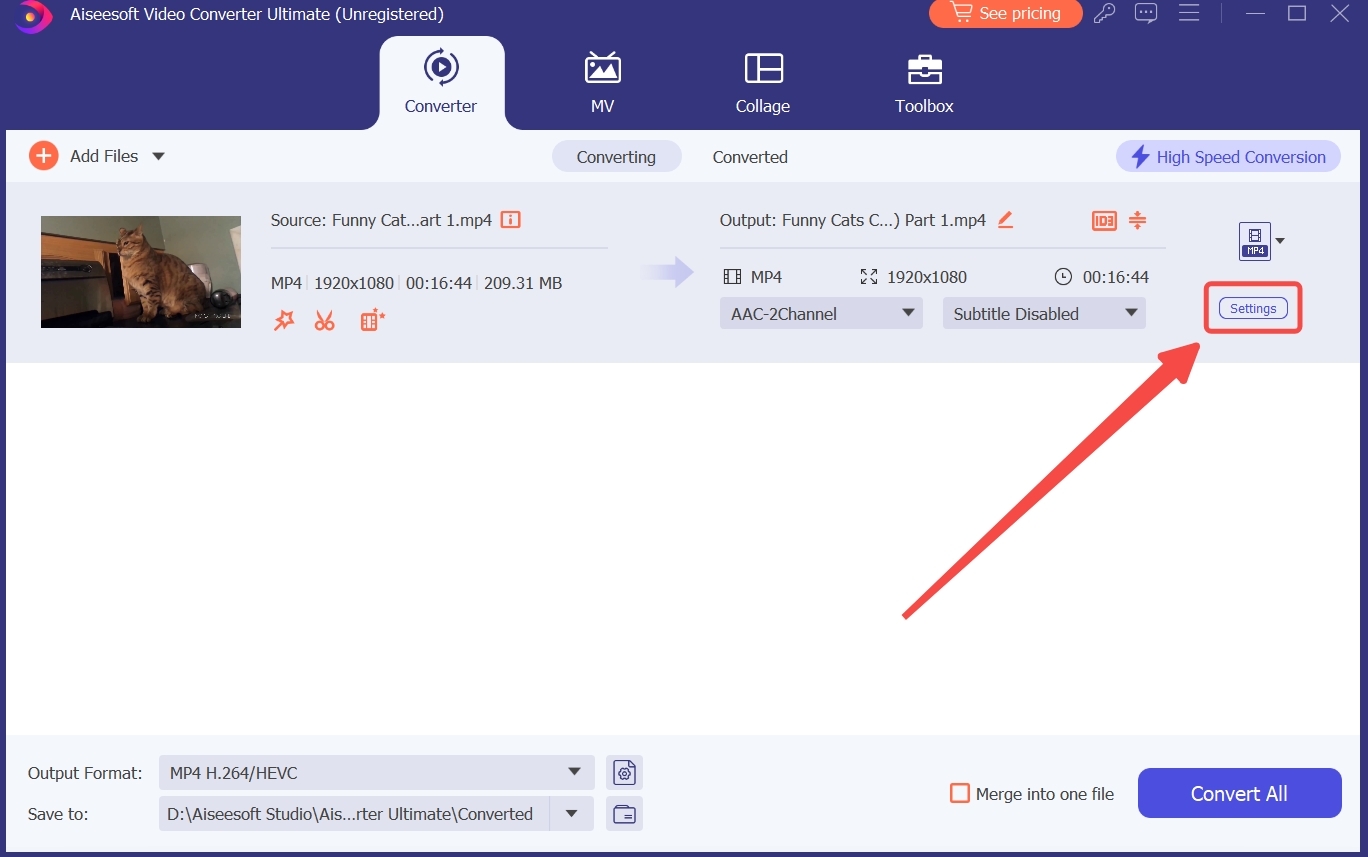The height and width of the screenshot is (857, 1368).
Task: Open custom profile settings gear icon
Action: [x=624, y=772]
